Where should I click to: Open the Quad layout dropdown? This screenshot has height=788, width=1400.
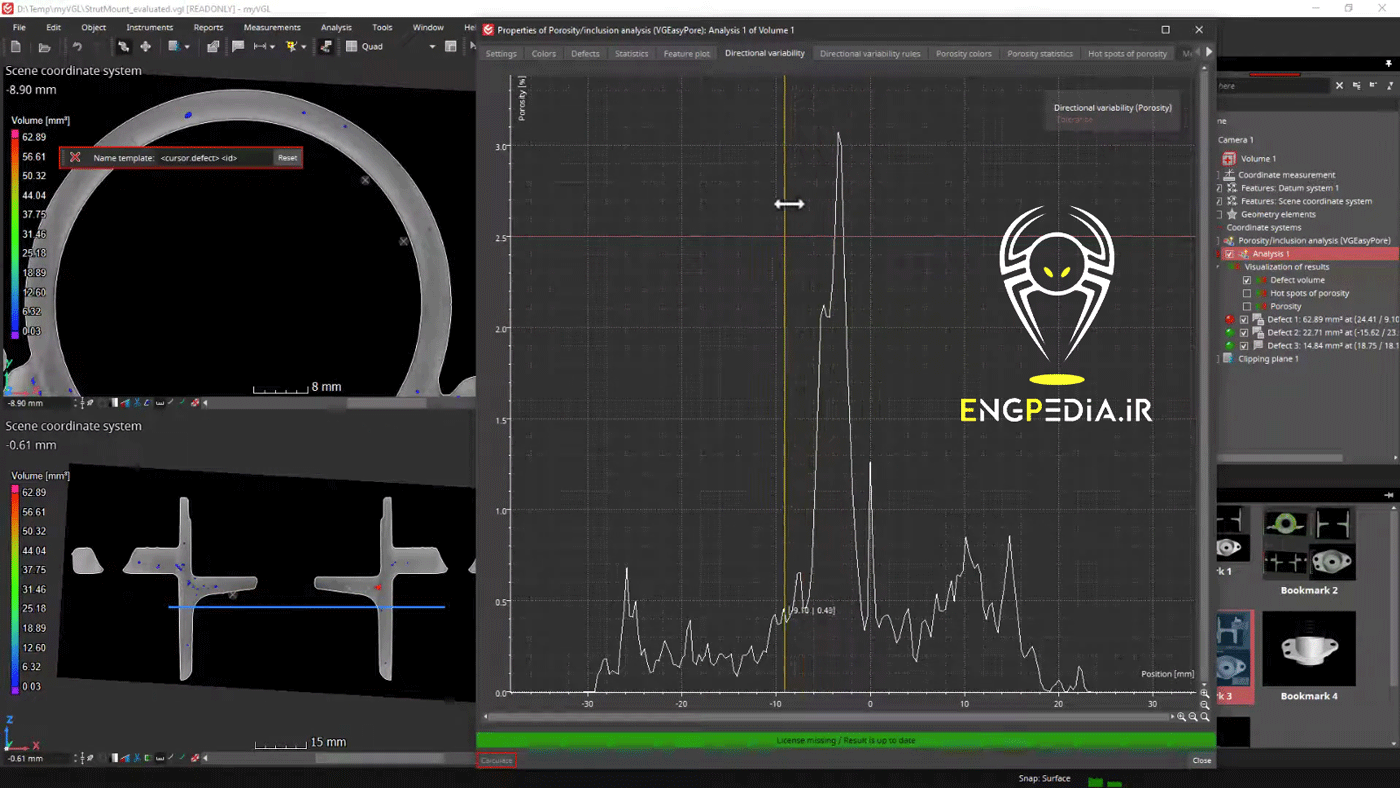432,46
